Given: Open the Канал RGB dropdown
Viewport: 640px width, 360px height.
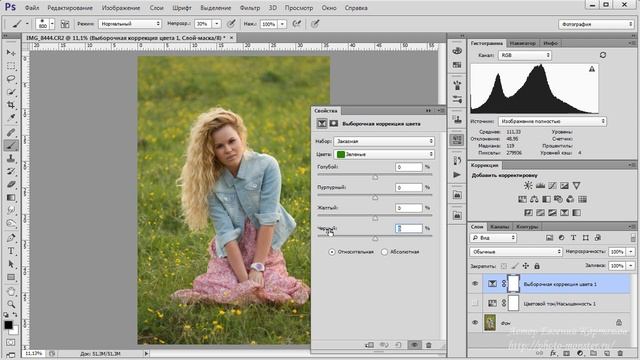Looking at the screenshot, I should (524, 55).
